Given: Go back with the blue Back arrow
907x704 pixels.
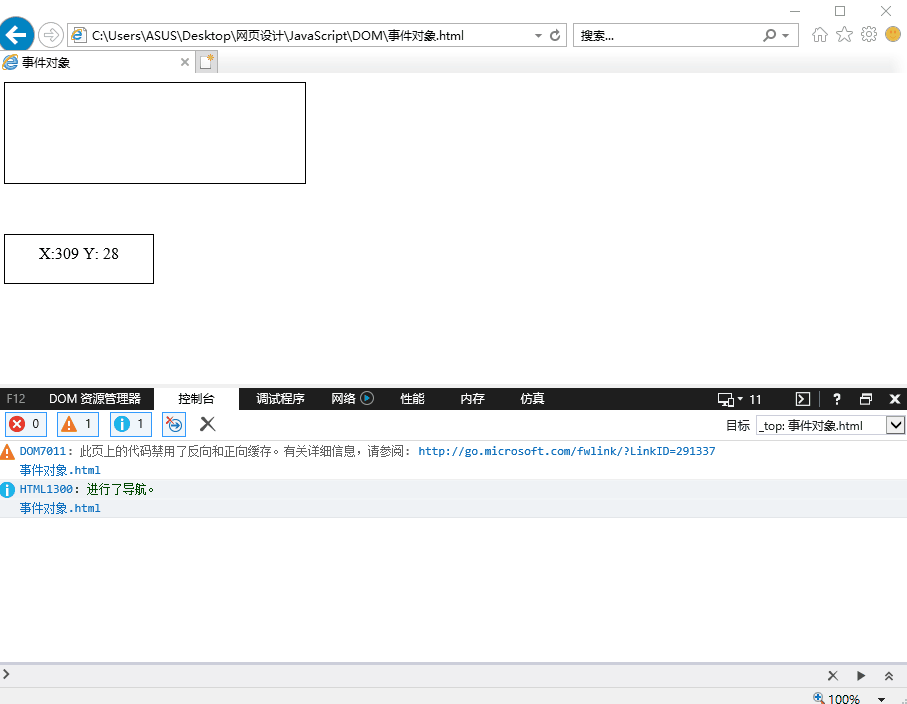Looking at the screenshot, I should coord(16,35).
